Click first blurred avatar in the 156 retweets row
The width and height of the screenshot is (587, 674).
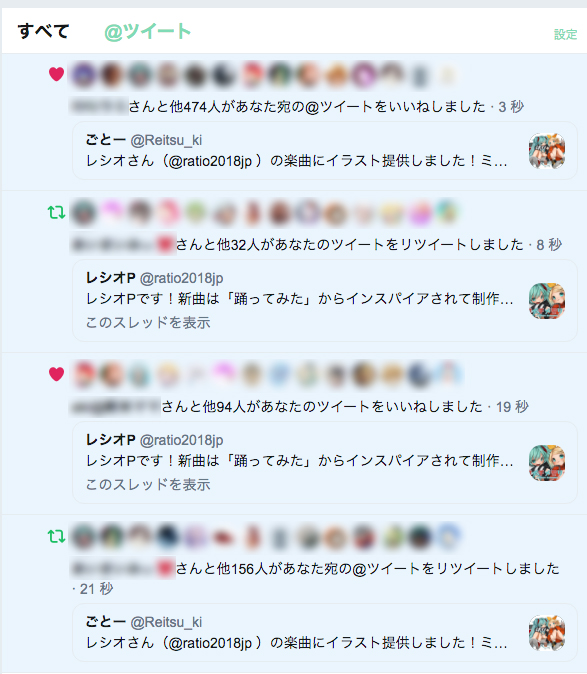click(84, 536)
